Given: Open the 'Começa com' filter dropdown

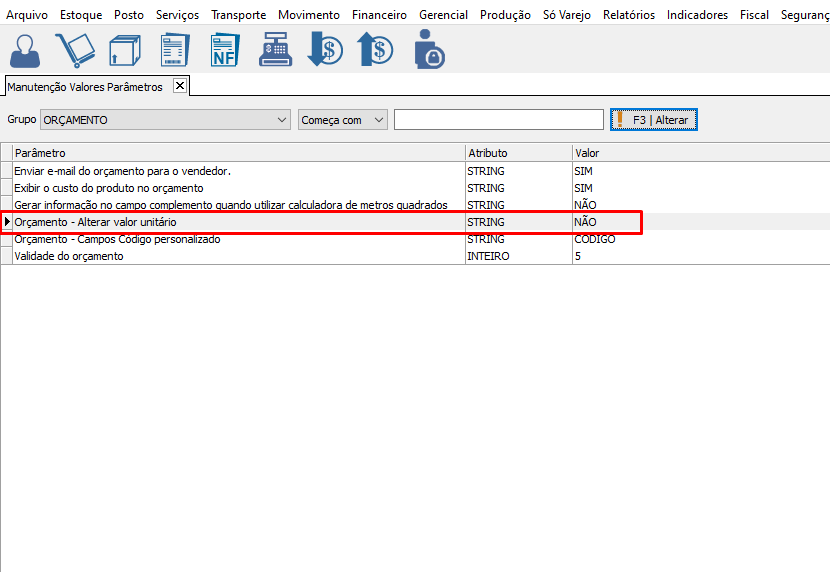Looking at the screenshot, I should click(x=378, y=120).
